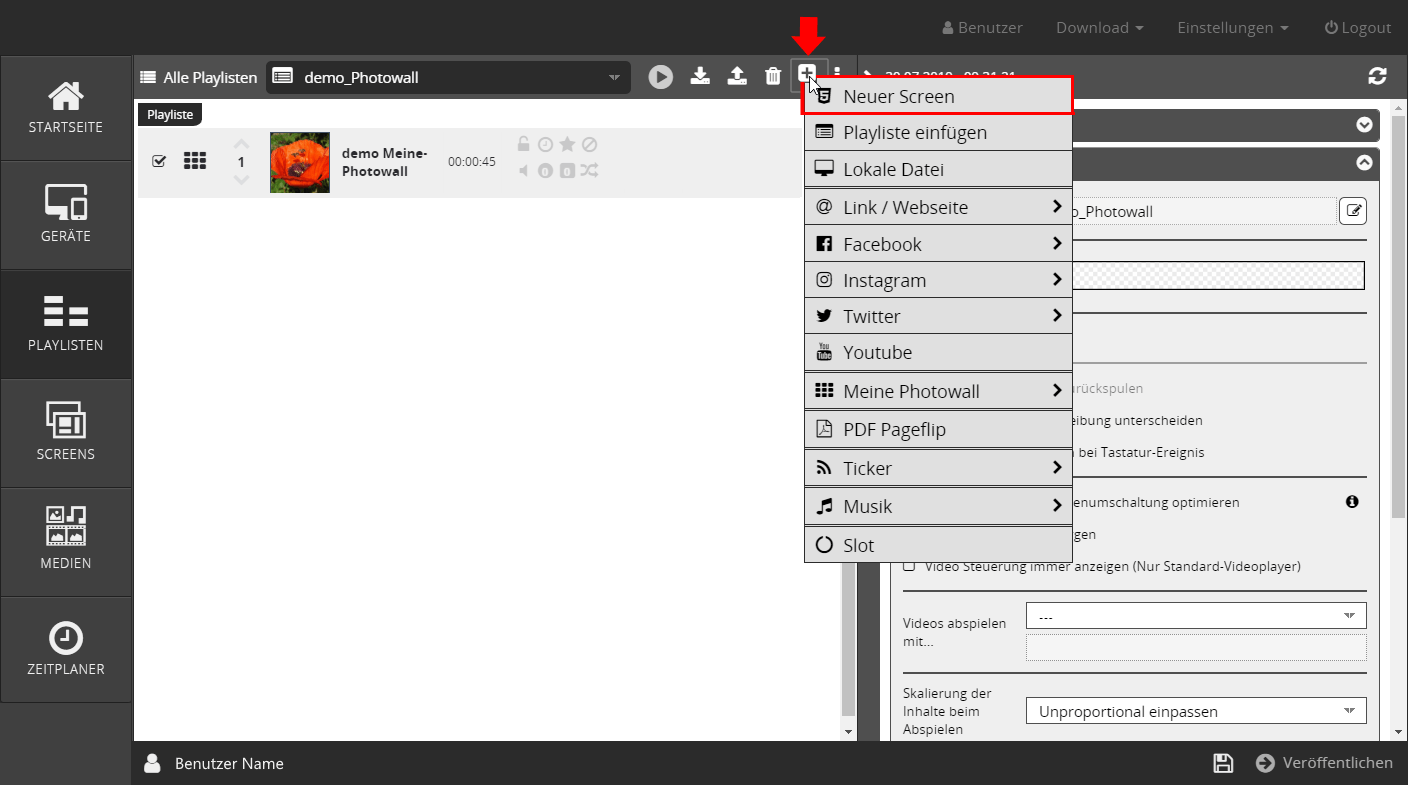This screenshot has width=1408, height=785.
Task: Click the edit playlist name icon
Action: (1352, 211)
